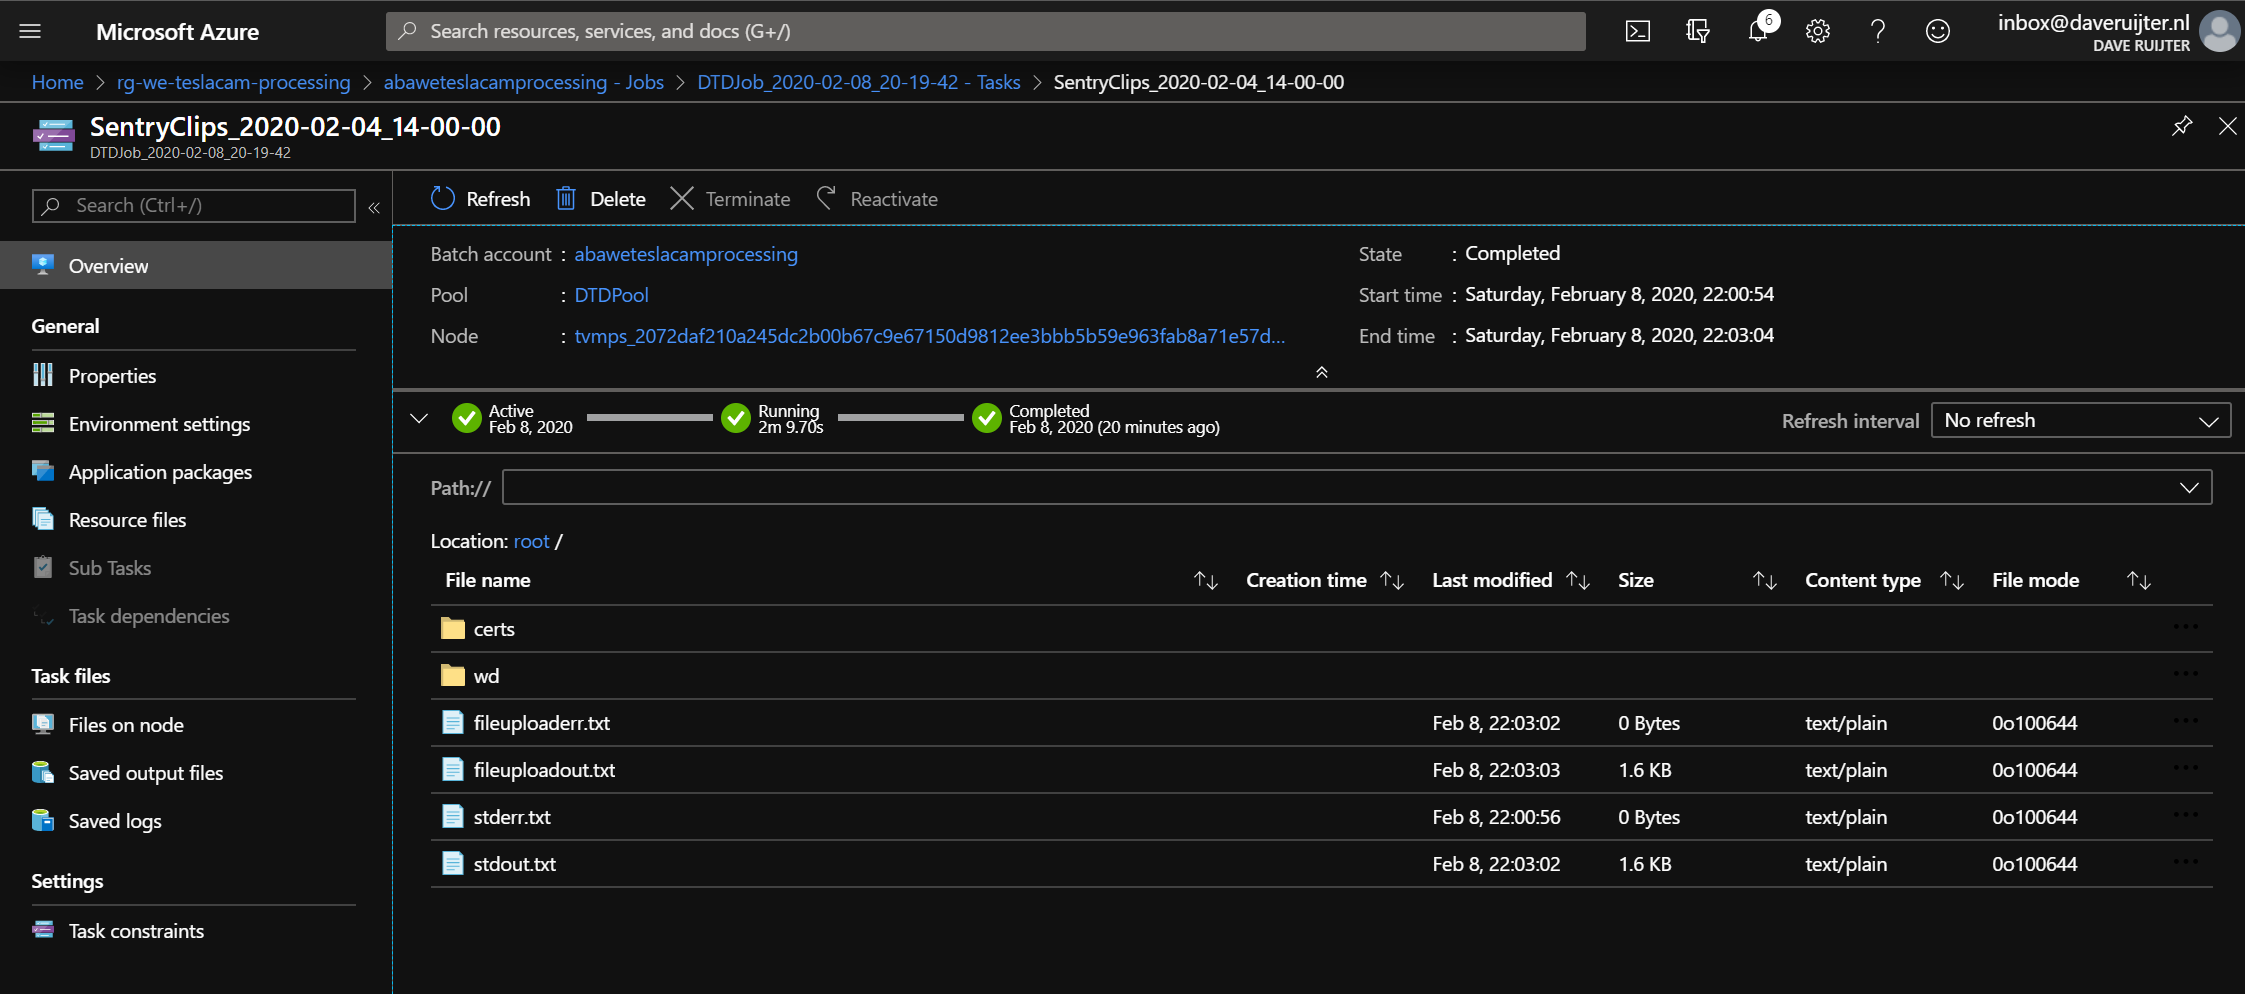Open Cloud Shell from the top bar
Image resolution: width=2245 pixels, height=994 pixels.
1638,31
